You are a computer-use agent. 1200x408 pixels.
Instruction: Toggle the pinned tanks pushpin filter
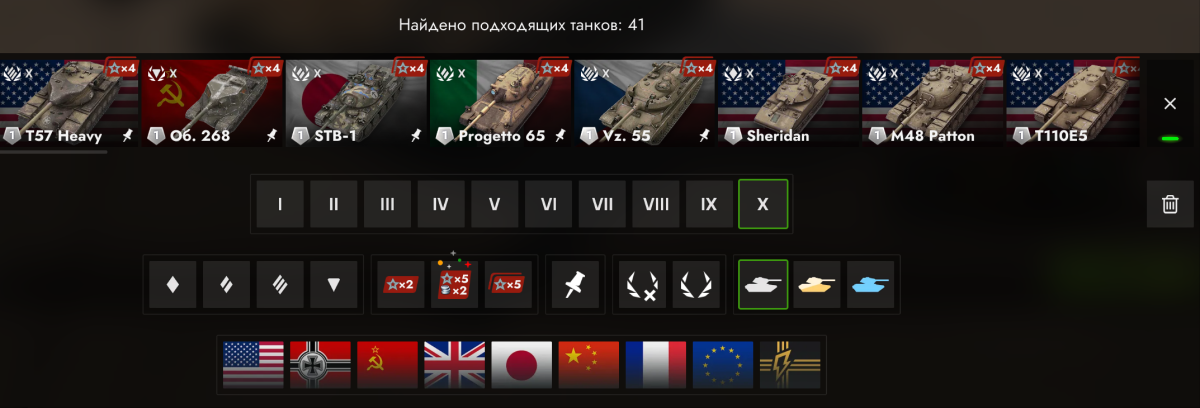click(x=574, y=285)
